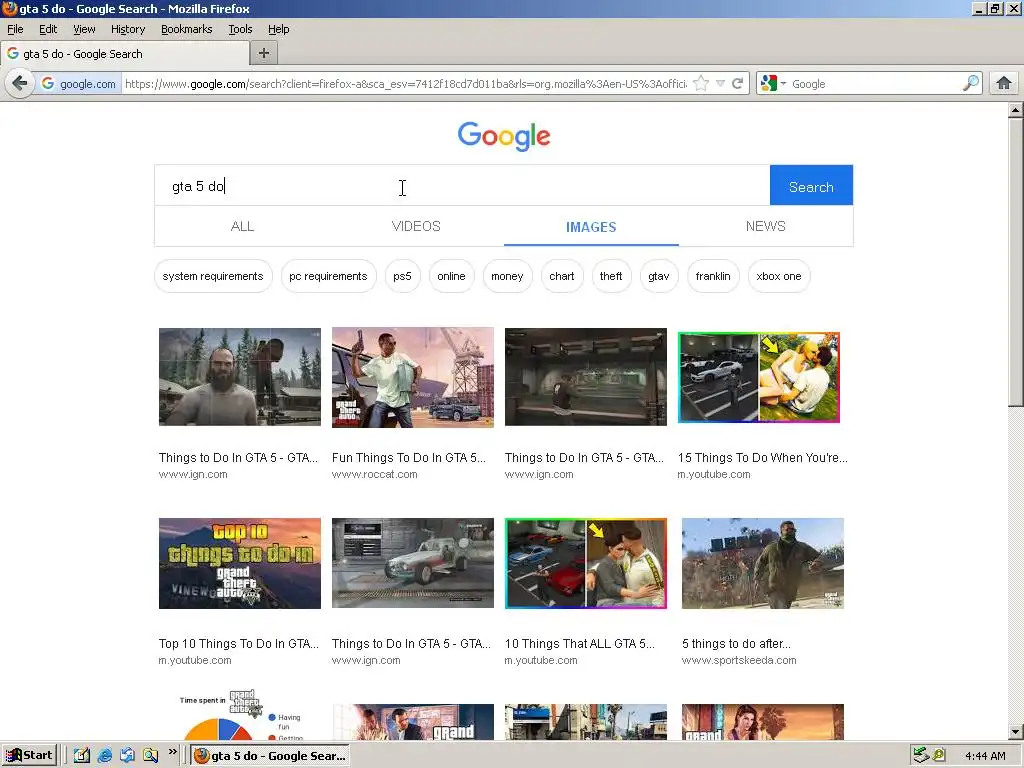The width and height of the screenshot is (1024, 768).
Task: Open the '5 things to do after' thumbnail
Action: coord(763,563)
